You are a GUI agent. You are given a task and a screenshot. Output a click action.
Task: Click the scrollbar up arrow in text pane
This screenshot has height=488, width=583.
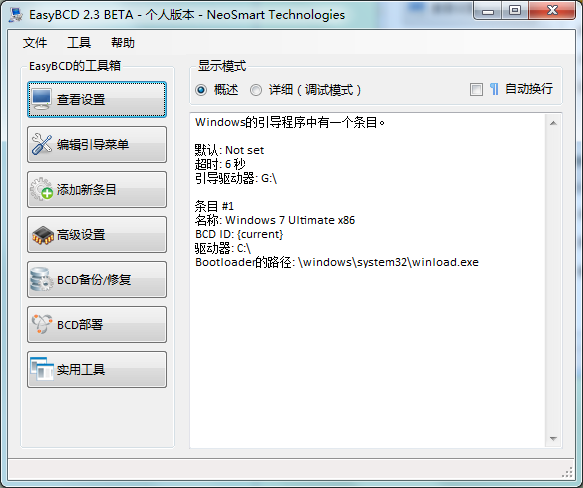pos(553,123)
